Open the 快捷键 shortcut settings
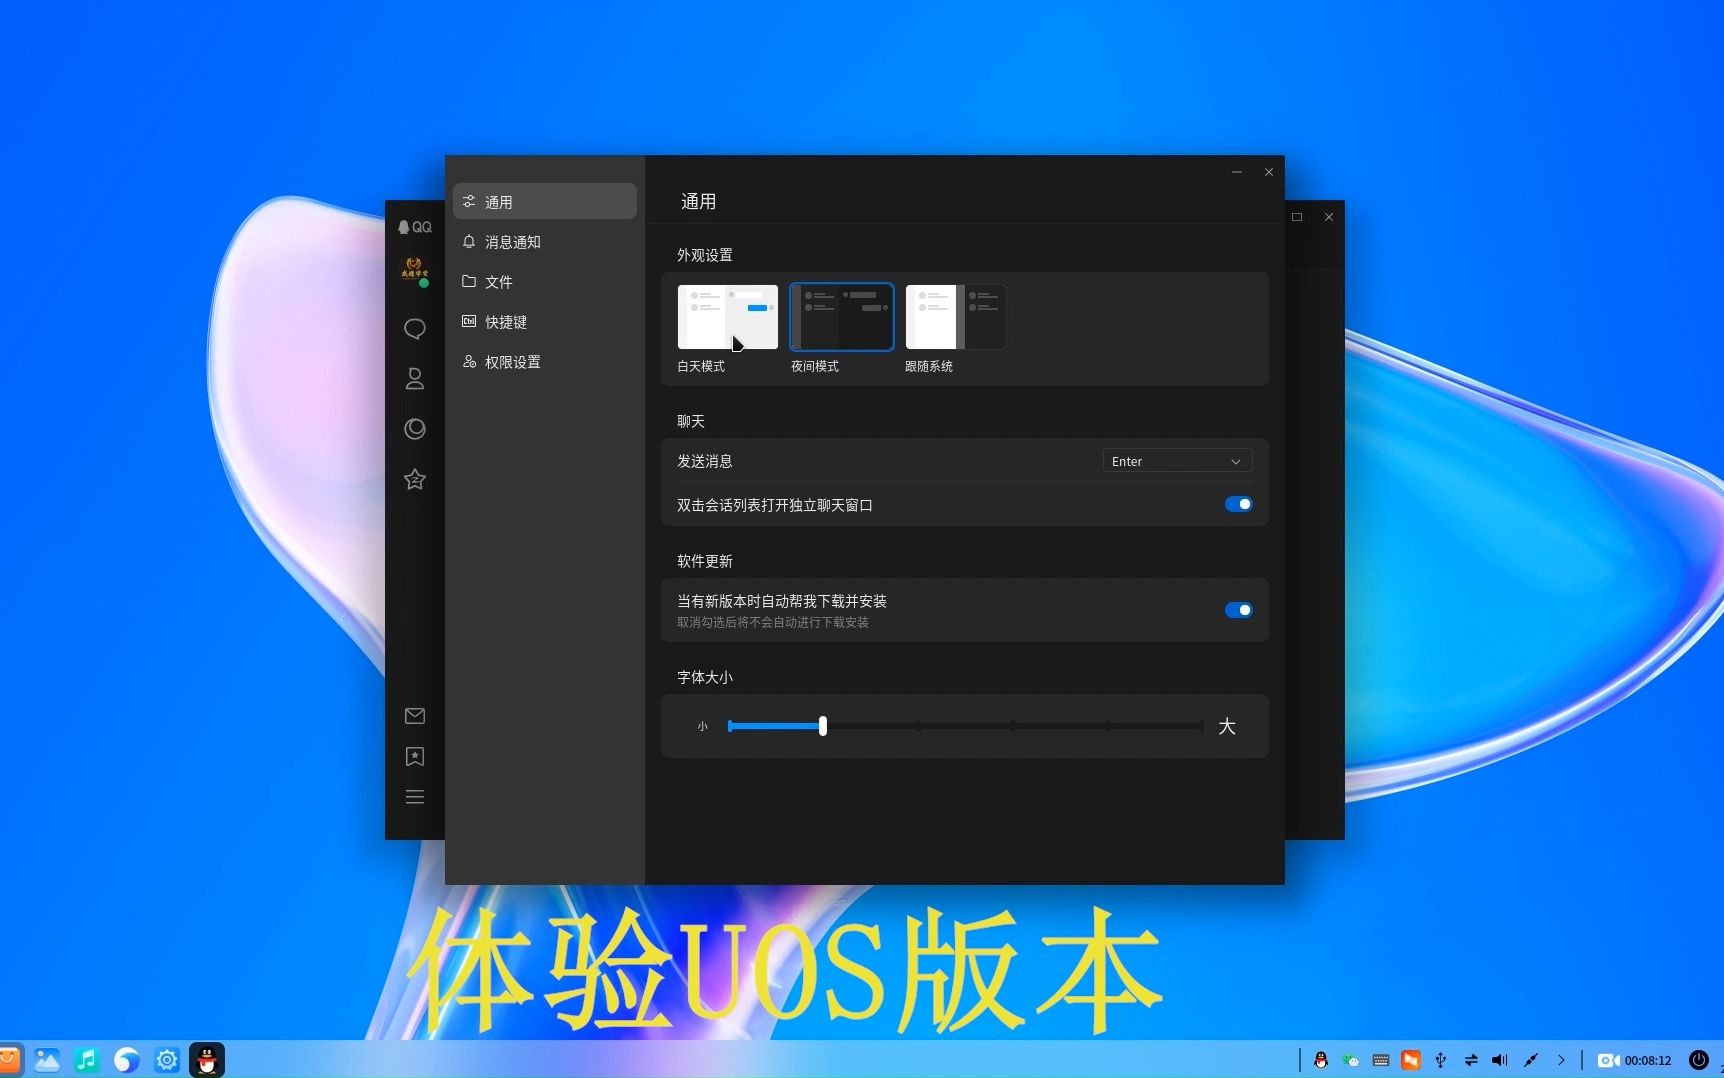Viewport: 1724px width, 1078px height. tap(545, 322)
